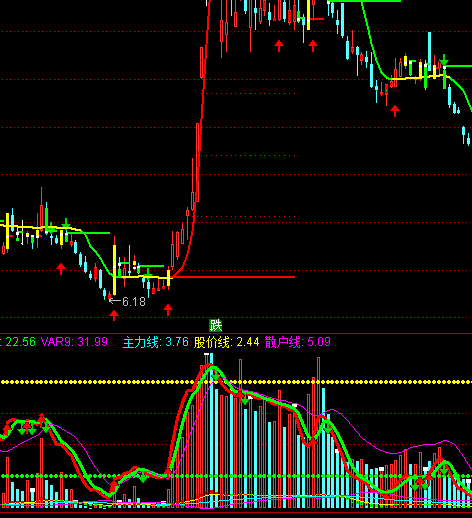Click the green 跌 signal marker
Screen dimensions: 472x518
click(216, 325)
